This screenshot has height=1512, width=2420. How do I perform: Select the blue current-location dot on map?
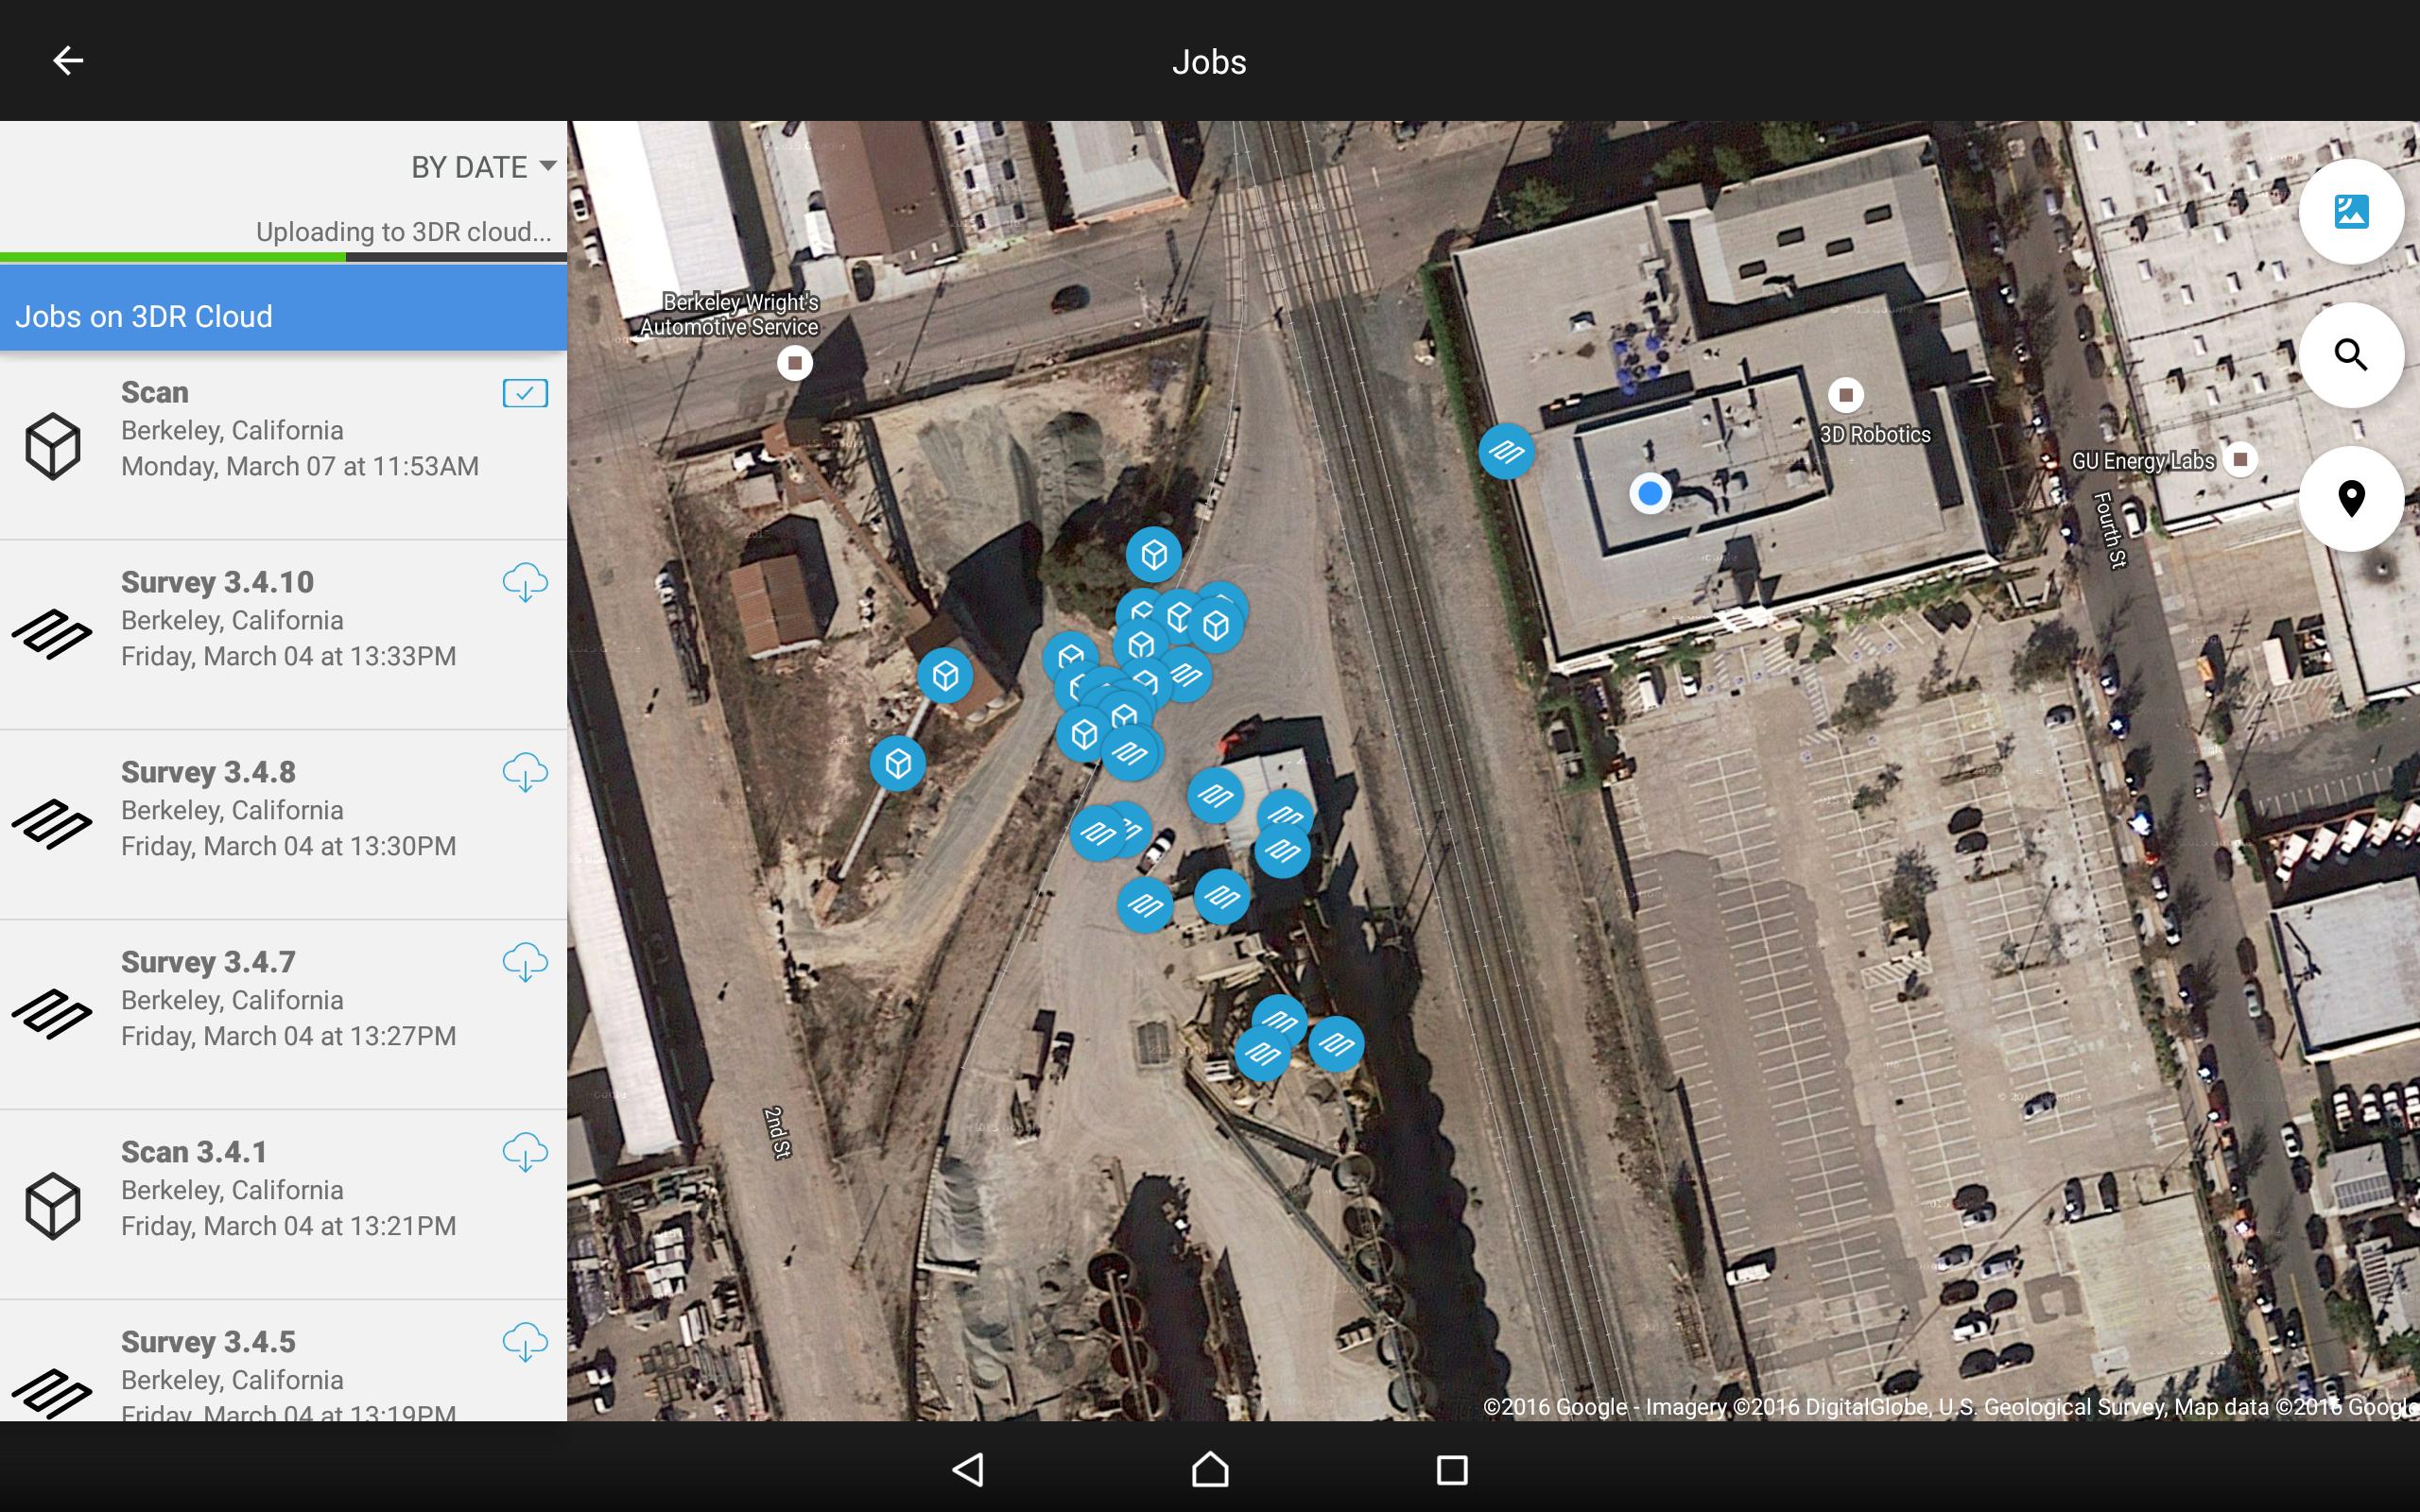tap(1650, 493)
